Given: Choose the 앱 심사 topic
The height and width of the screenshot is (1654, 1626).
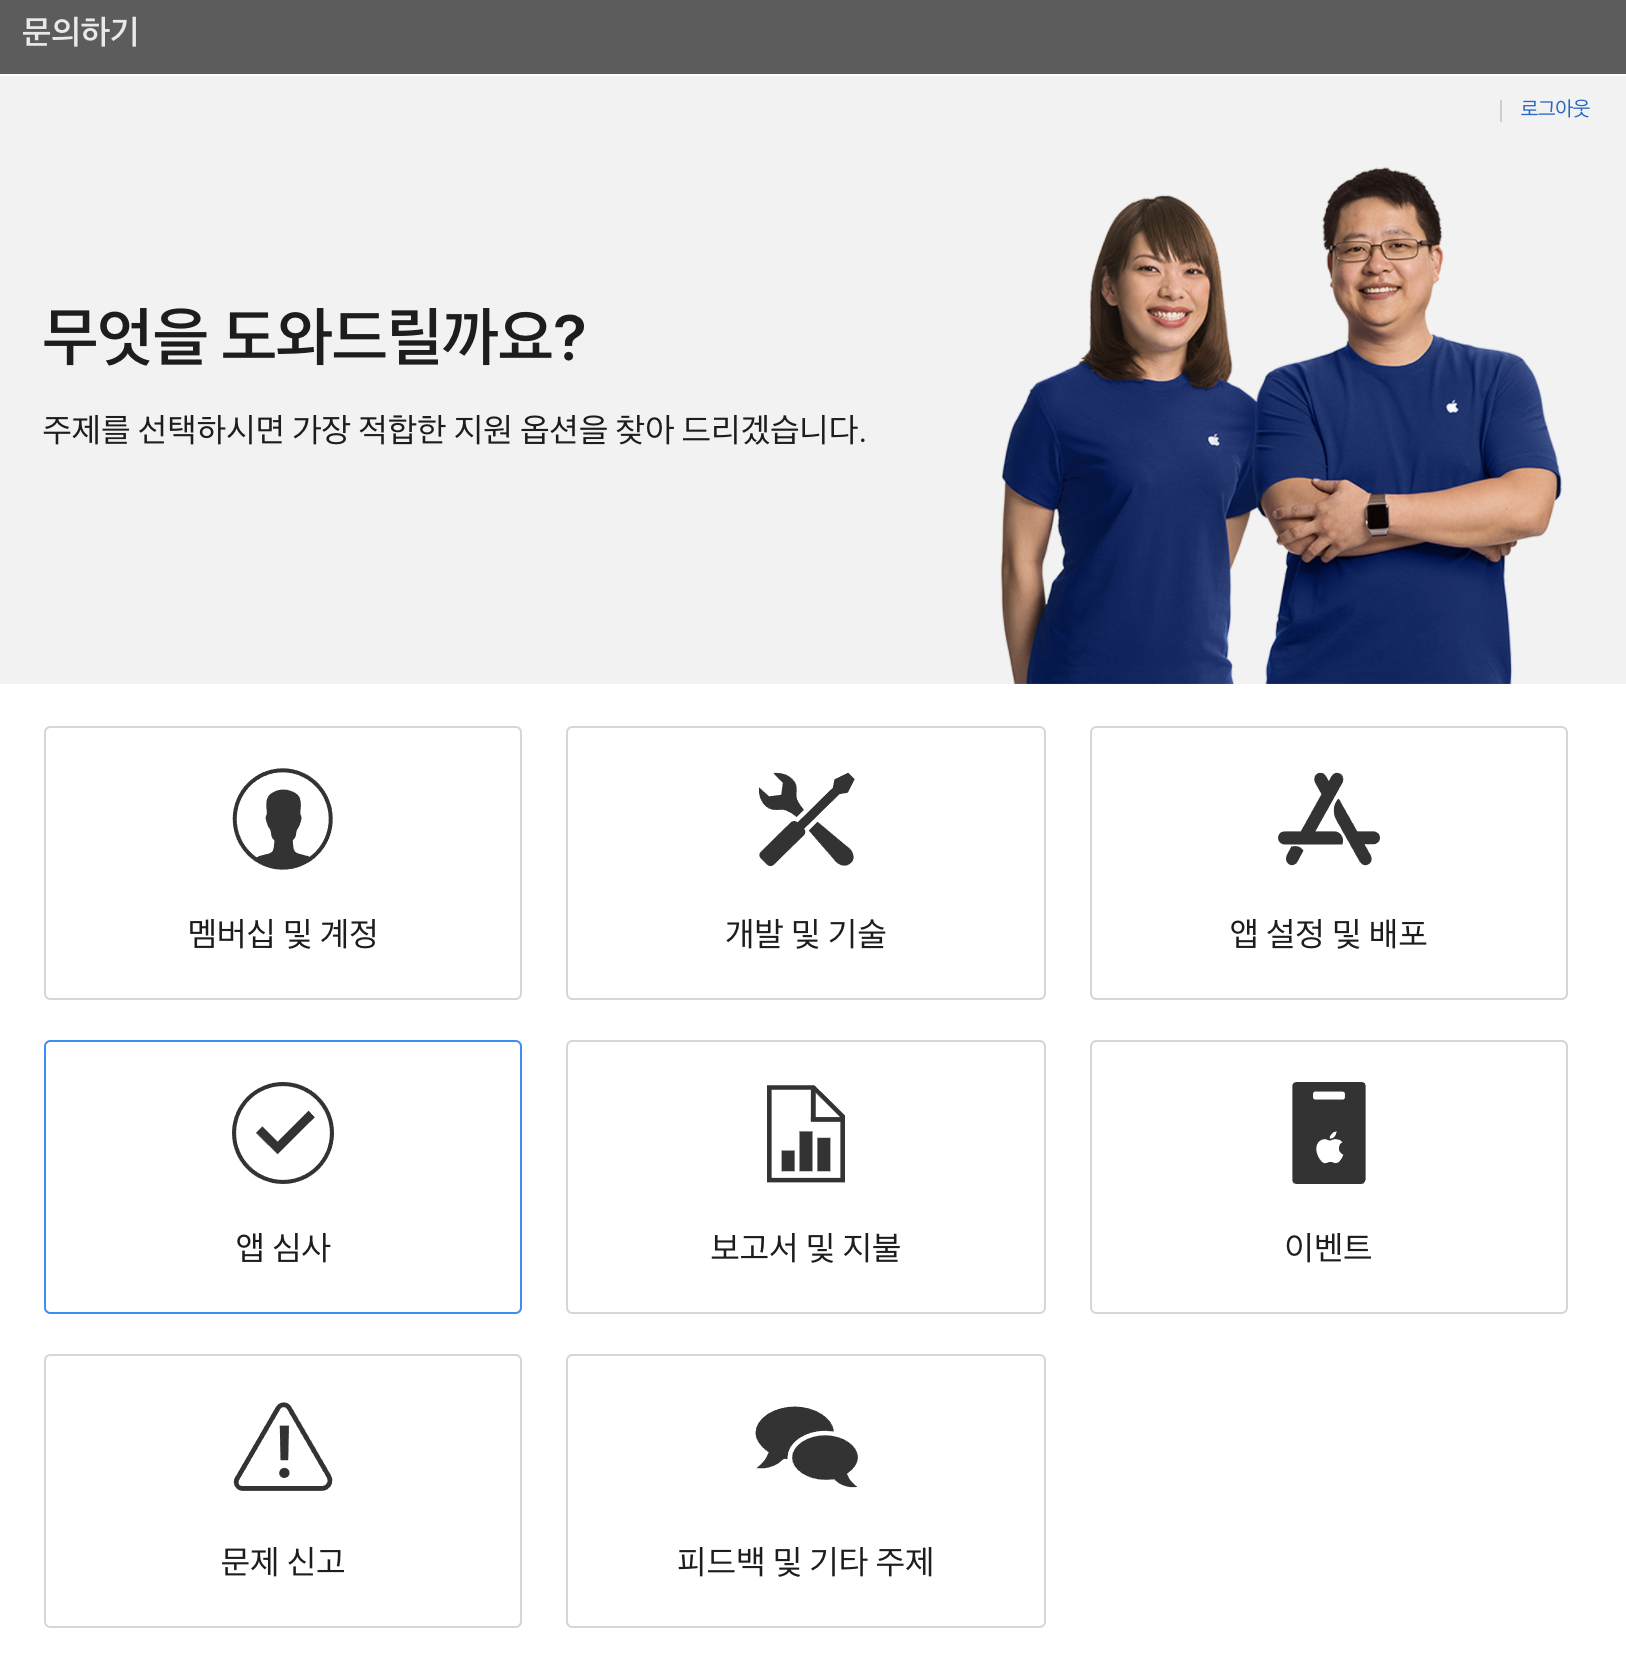Looking at the screenshot, I should [x=283, y=1177].
